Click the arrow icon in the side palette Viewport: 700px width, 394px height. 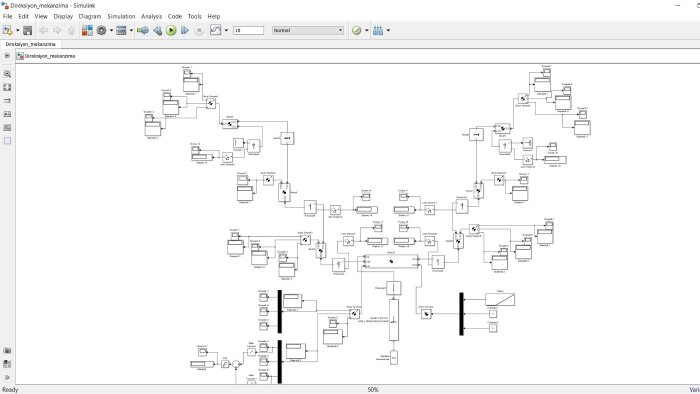(x=7, y=101)
